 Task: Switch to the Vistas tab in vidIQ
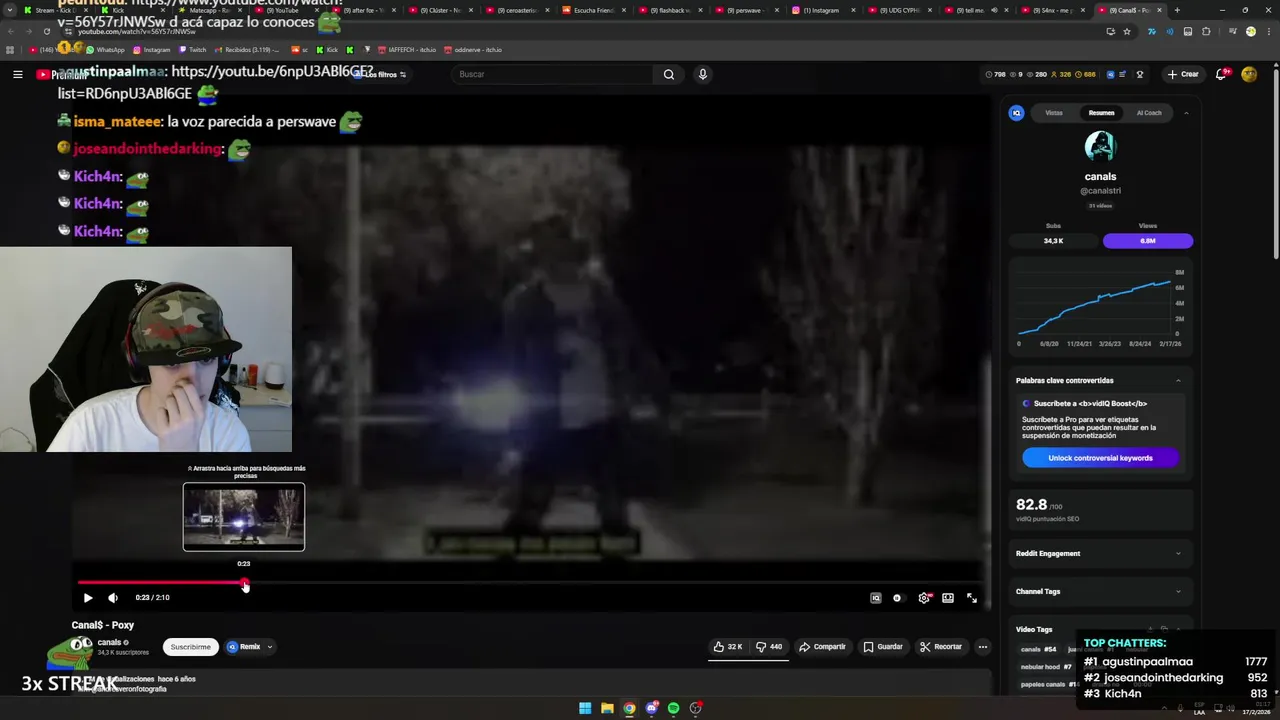coord(1054,113)
